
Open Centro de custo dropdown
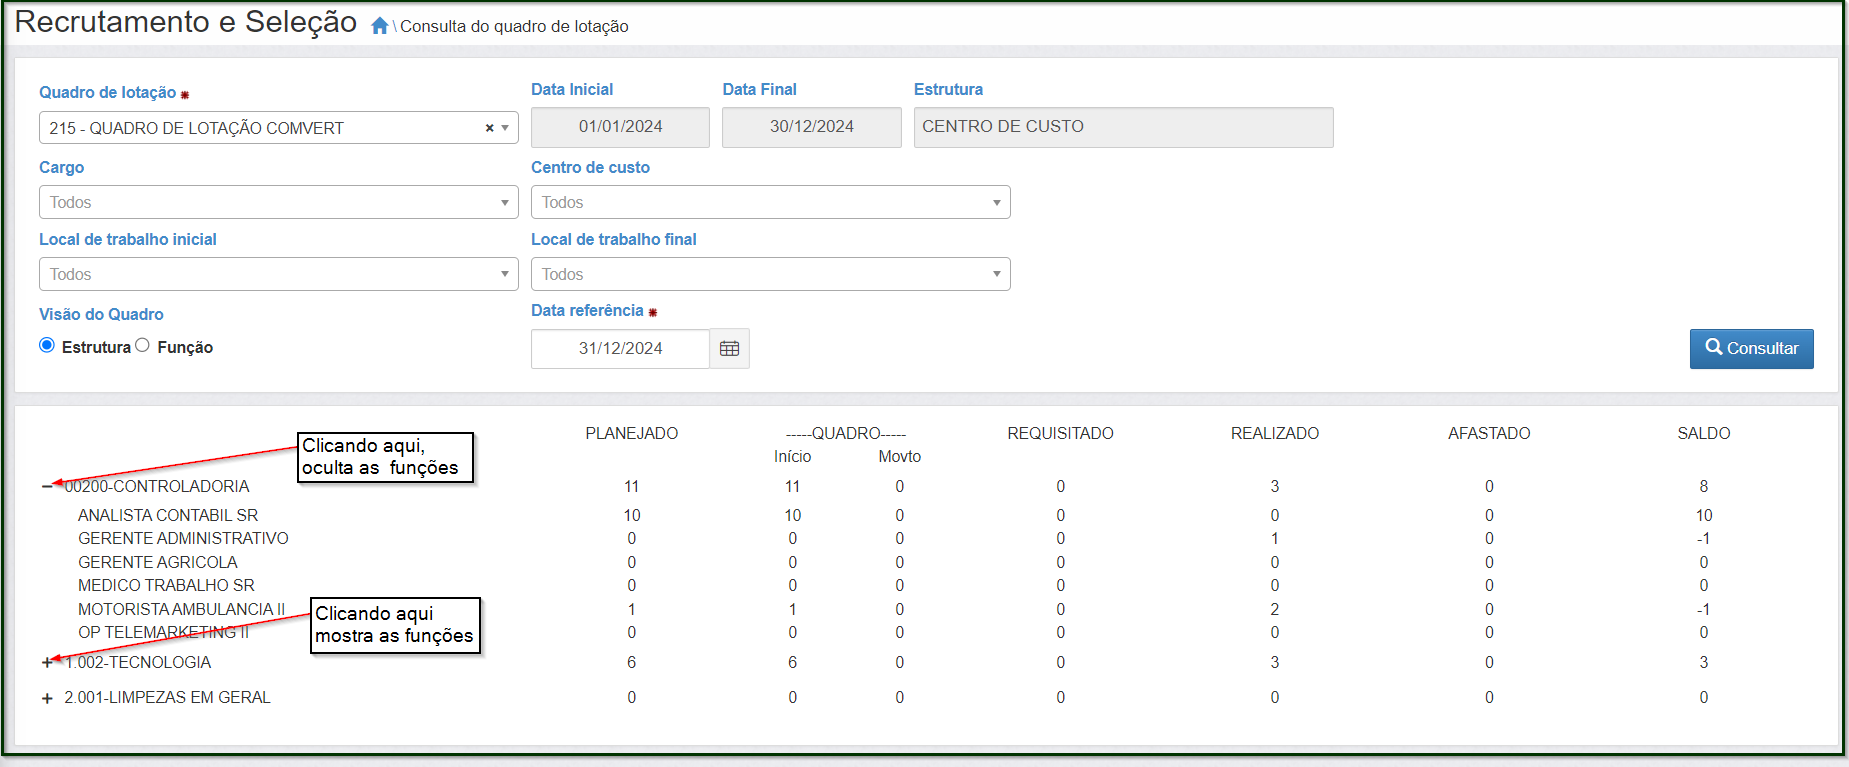pos(771,202)
